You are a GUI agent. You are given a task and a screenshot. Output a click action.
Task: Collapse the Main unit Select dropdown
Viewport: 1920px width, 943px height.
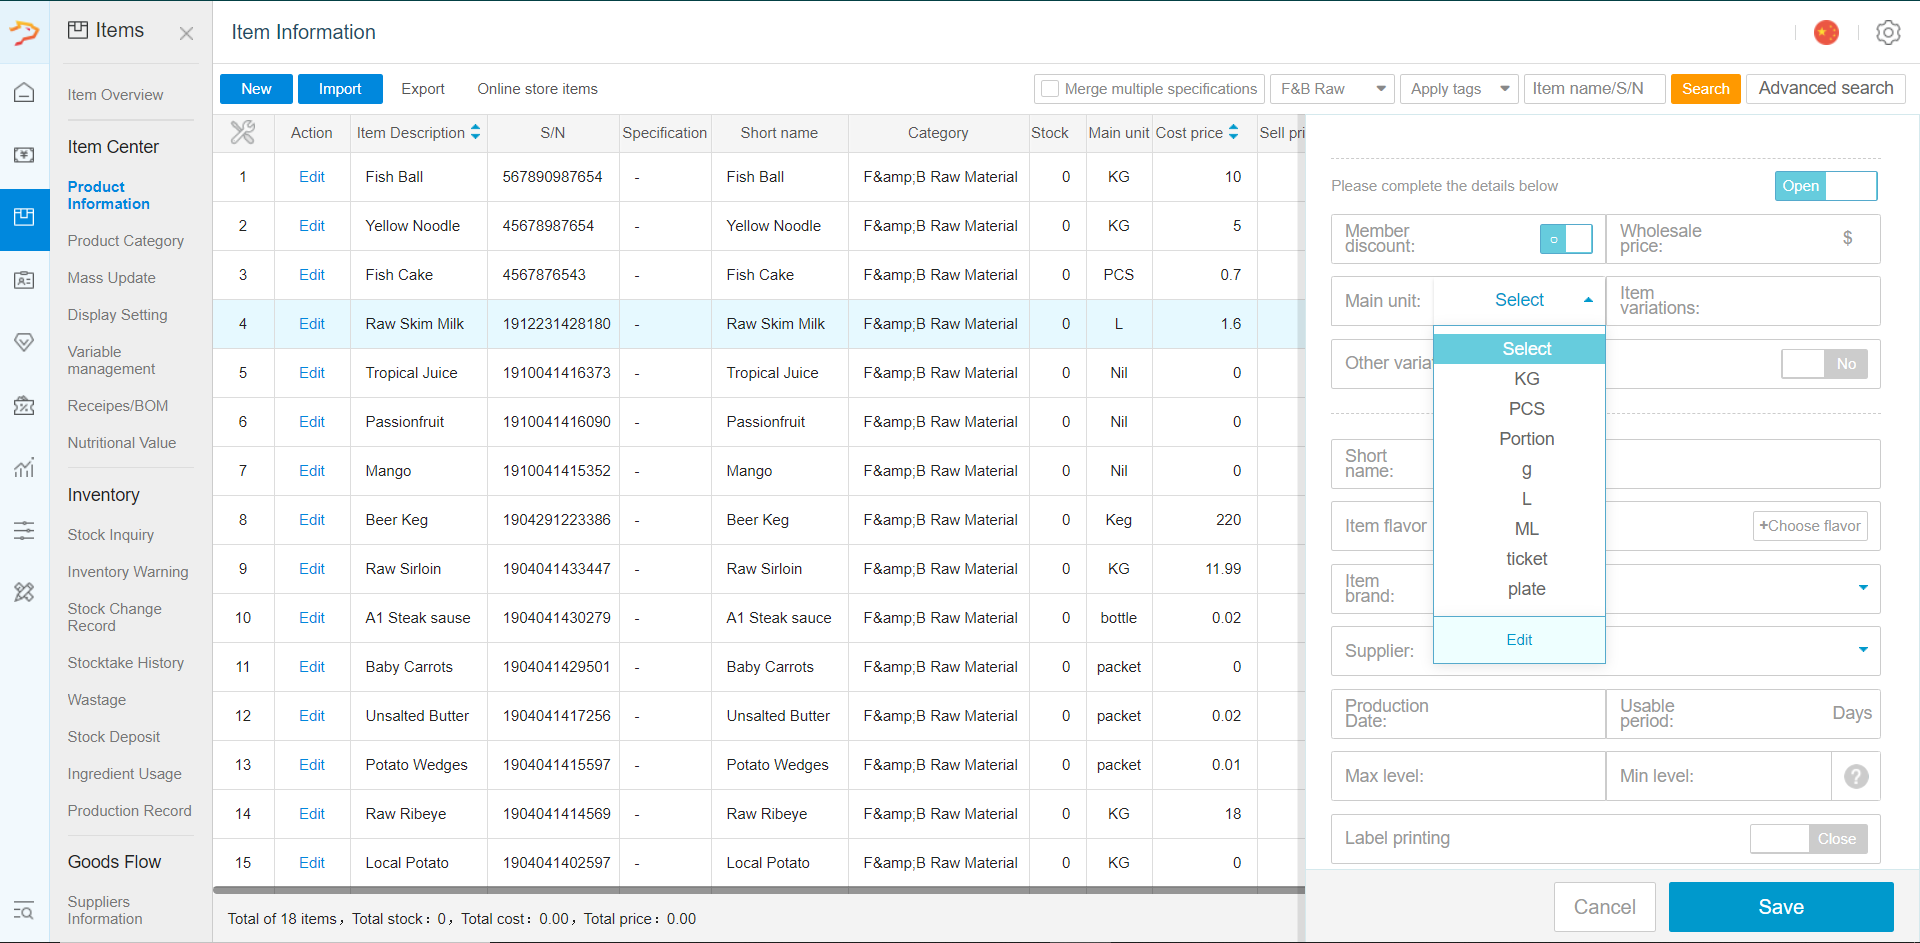point(1519,300)
